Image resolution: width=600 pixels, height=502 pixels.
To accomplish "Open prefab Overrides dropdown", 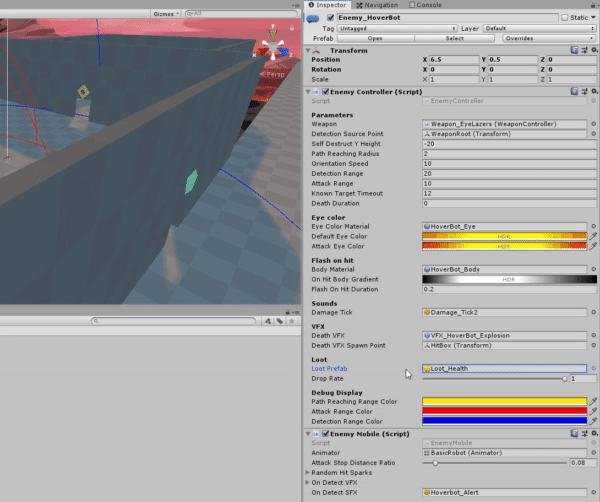I will (549, 38).
